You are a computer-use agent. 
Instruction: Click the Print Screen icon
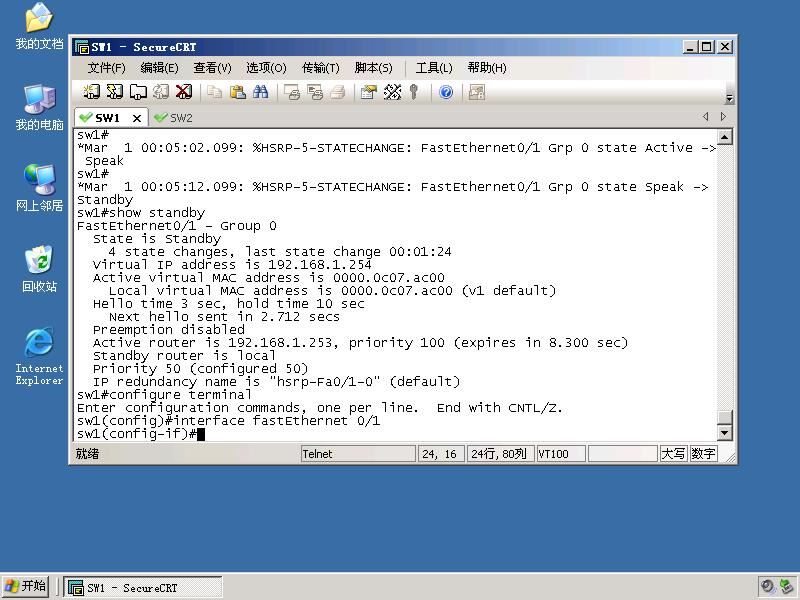coord(292,92)
